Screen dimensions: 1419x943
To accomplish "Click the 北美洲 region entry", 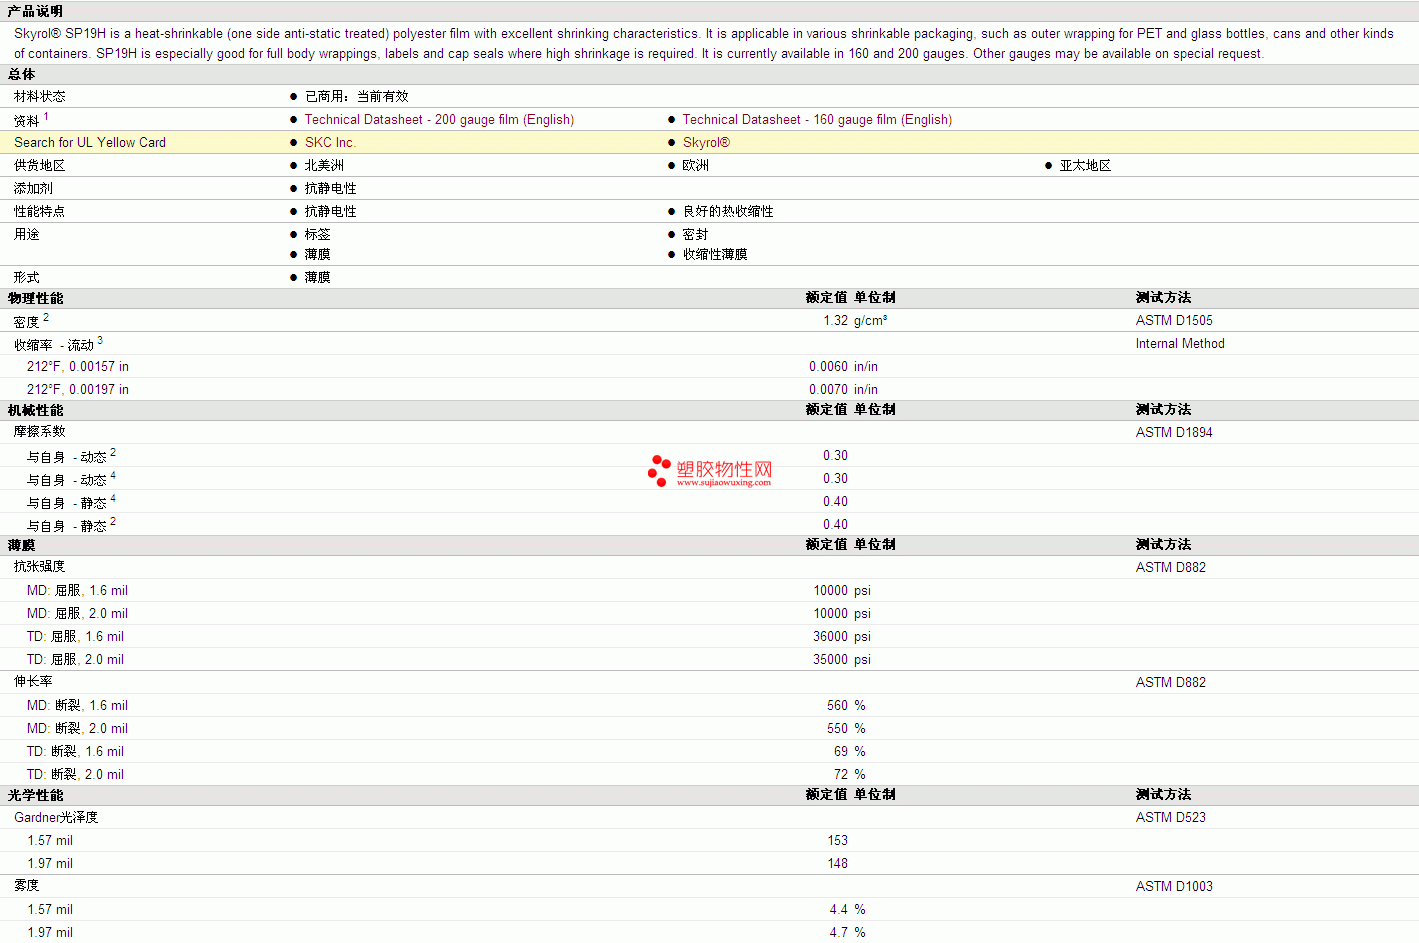I will click(324, 165).
